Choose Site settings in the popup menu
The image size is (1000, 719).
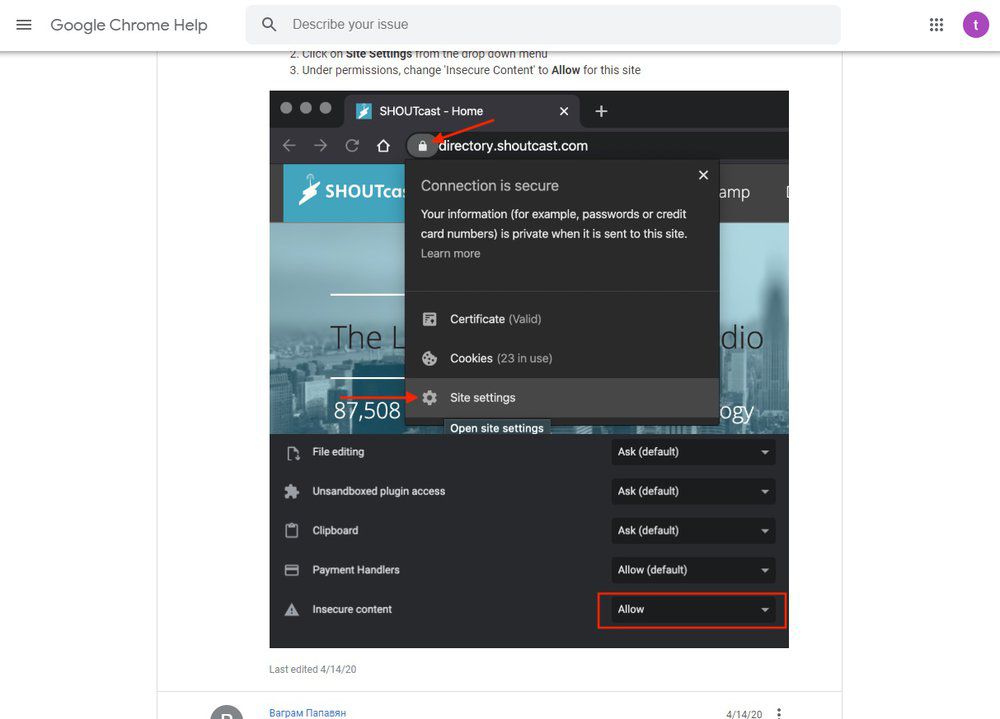pyautogui.click(x=483, y=398)
